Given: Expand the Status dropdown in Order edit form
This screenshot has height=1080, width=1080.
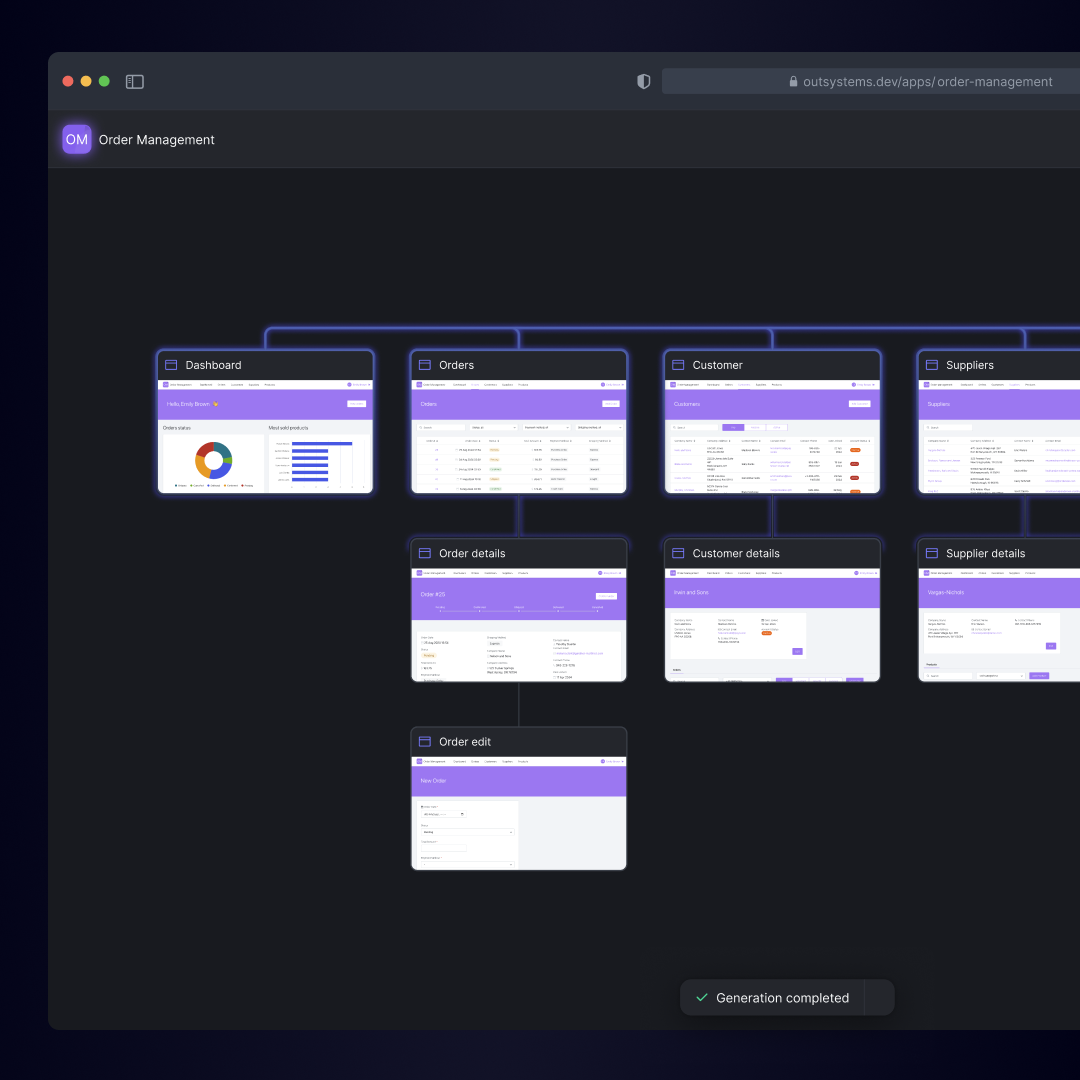Looking at the screenshot, I should click(x=467, y=832).
